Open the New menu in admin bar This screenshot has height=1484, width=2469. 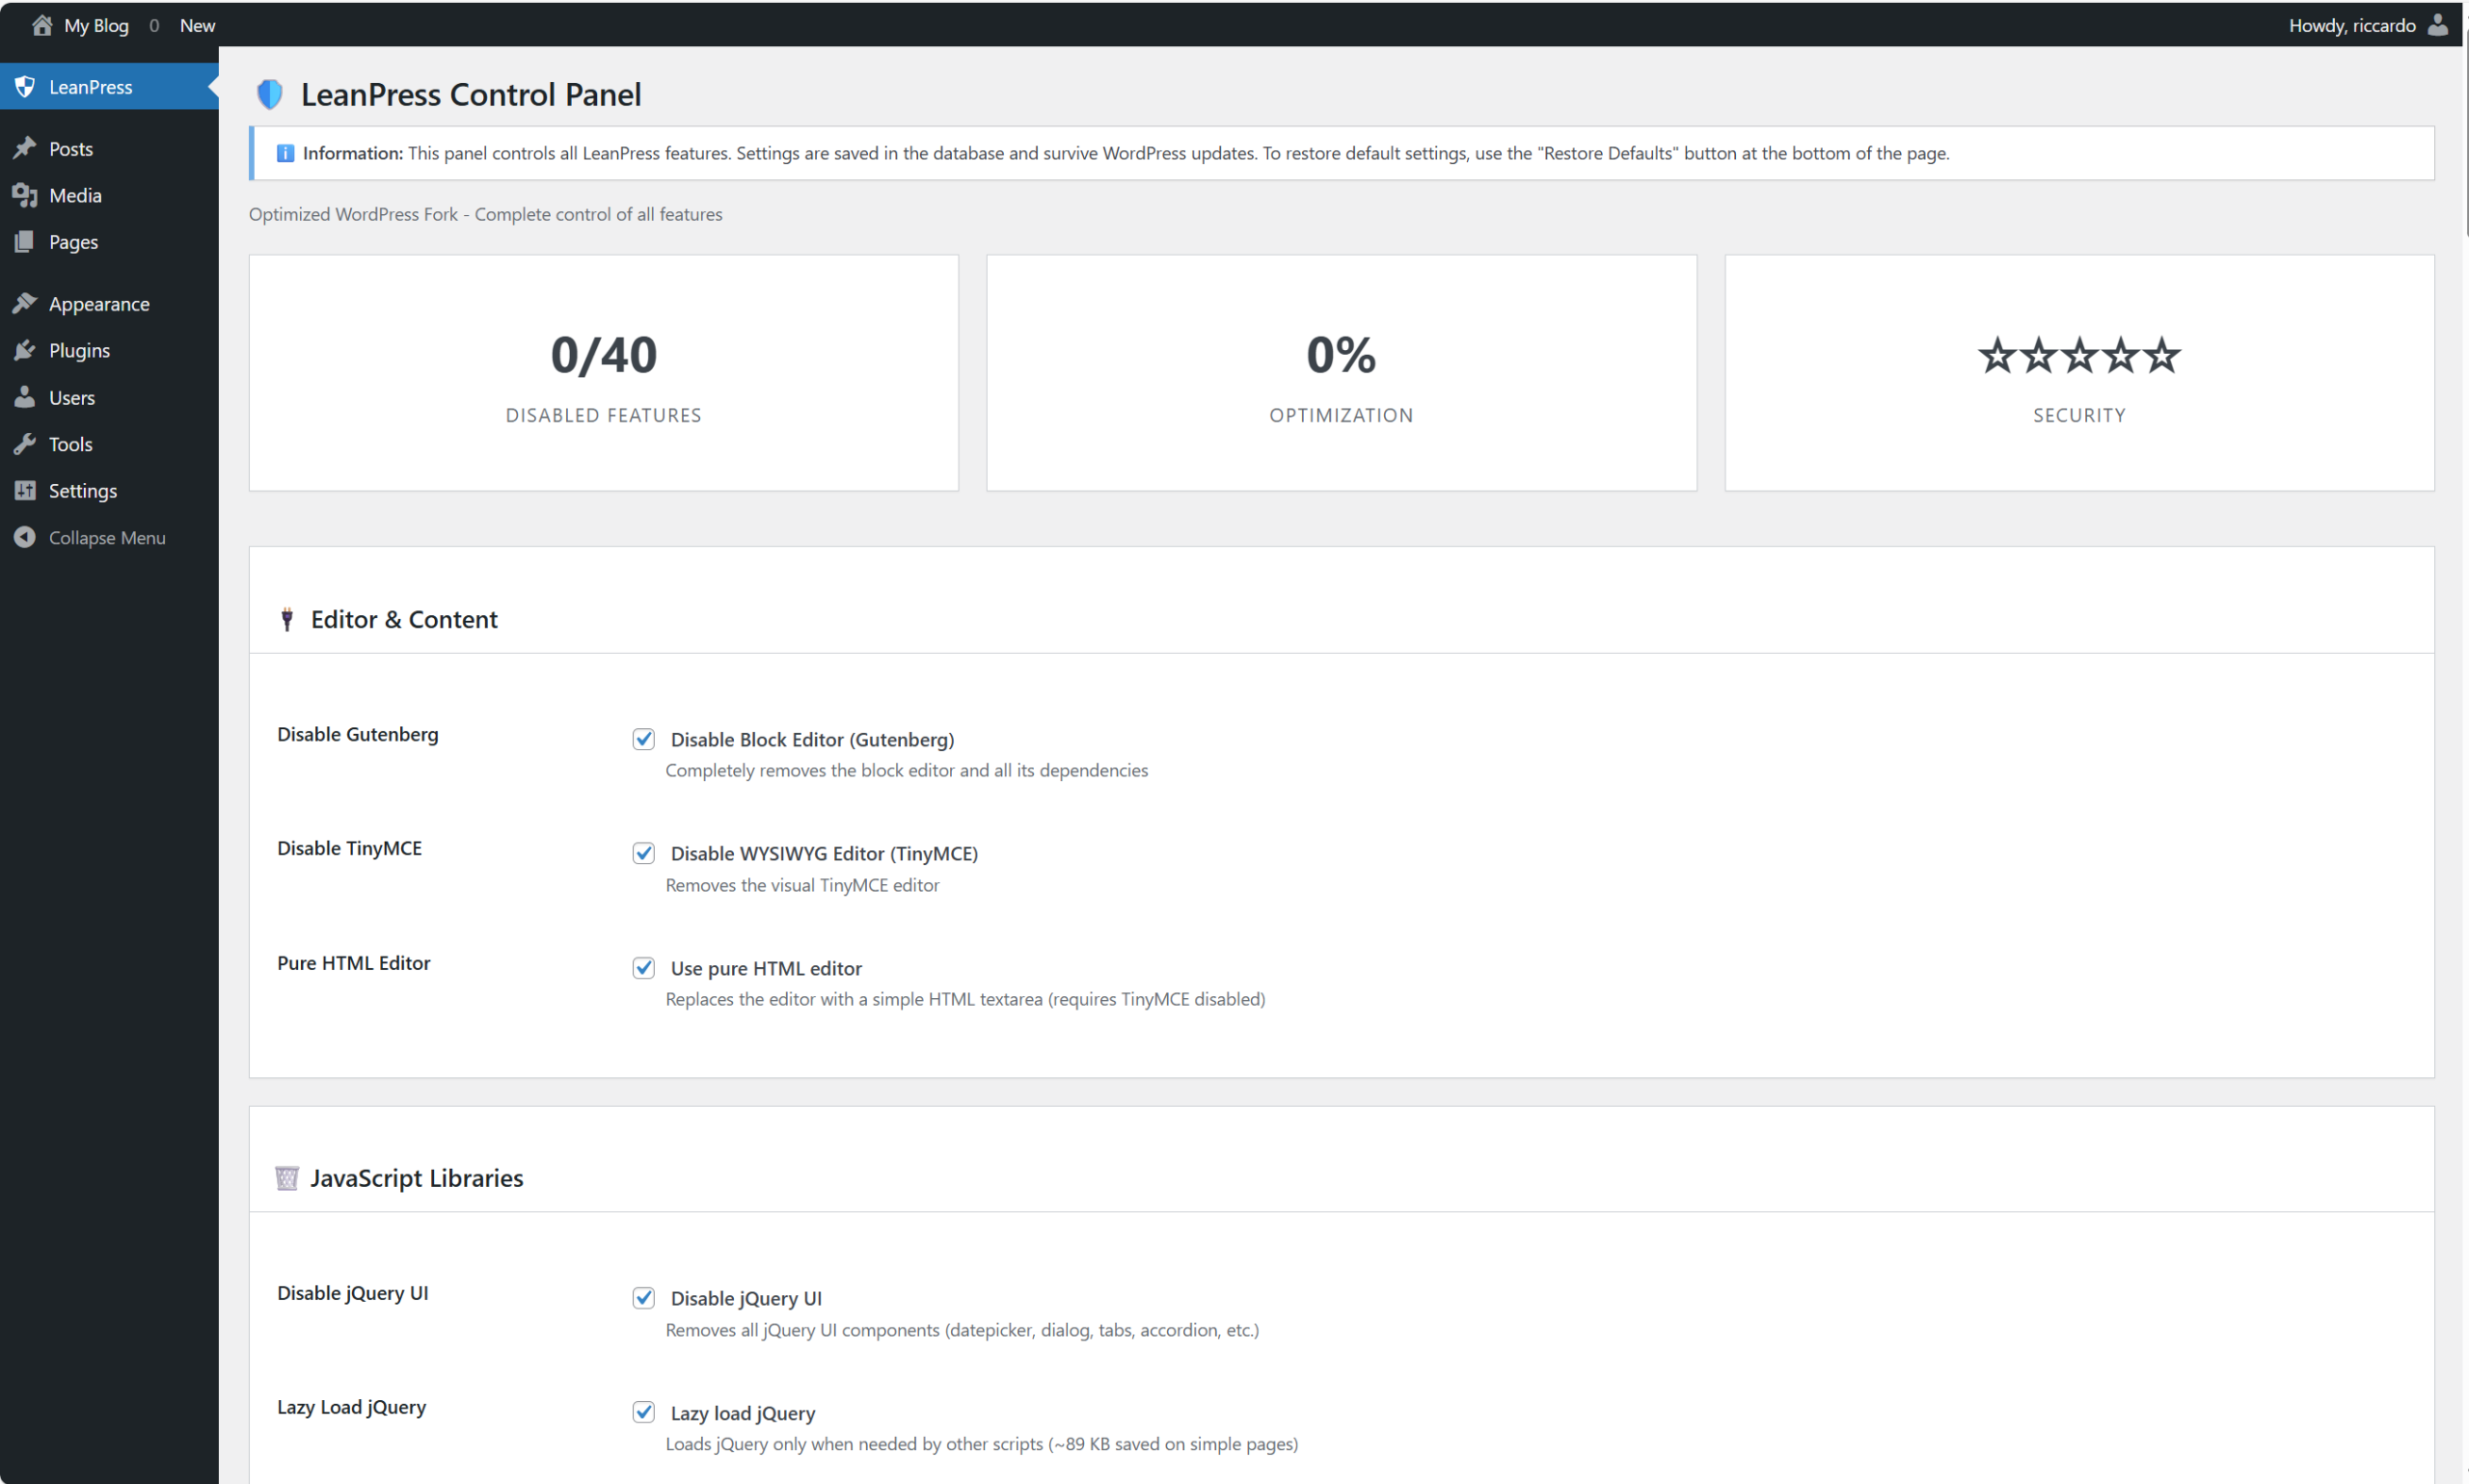pos(197,25)
